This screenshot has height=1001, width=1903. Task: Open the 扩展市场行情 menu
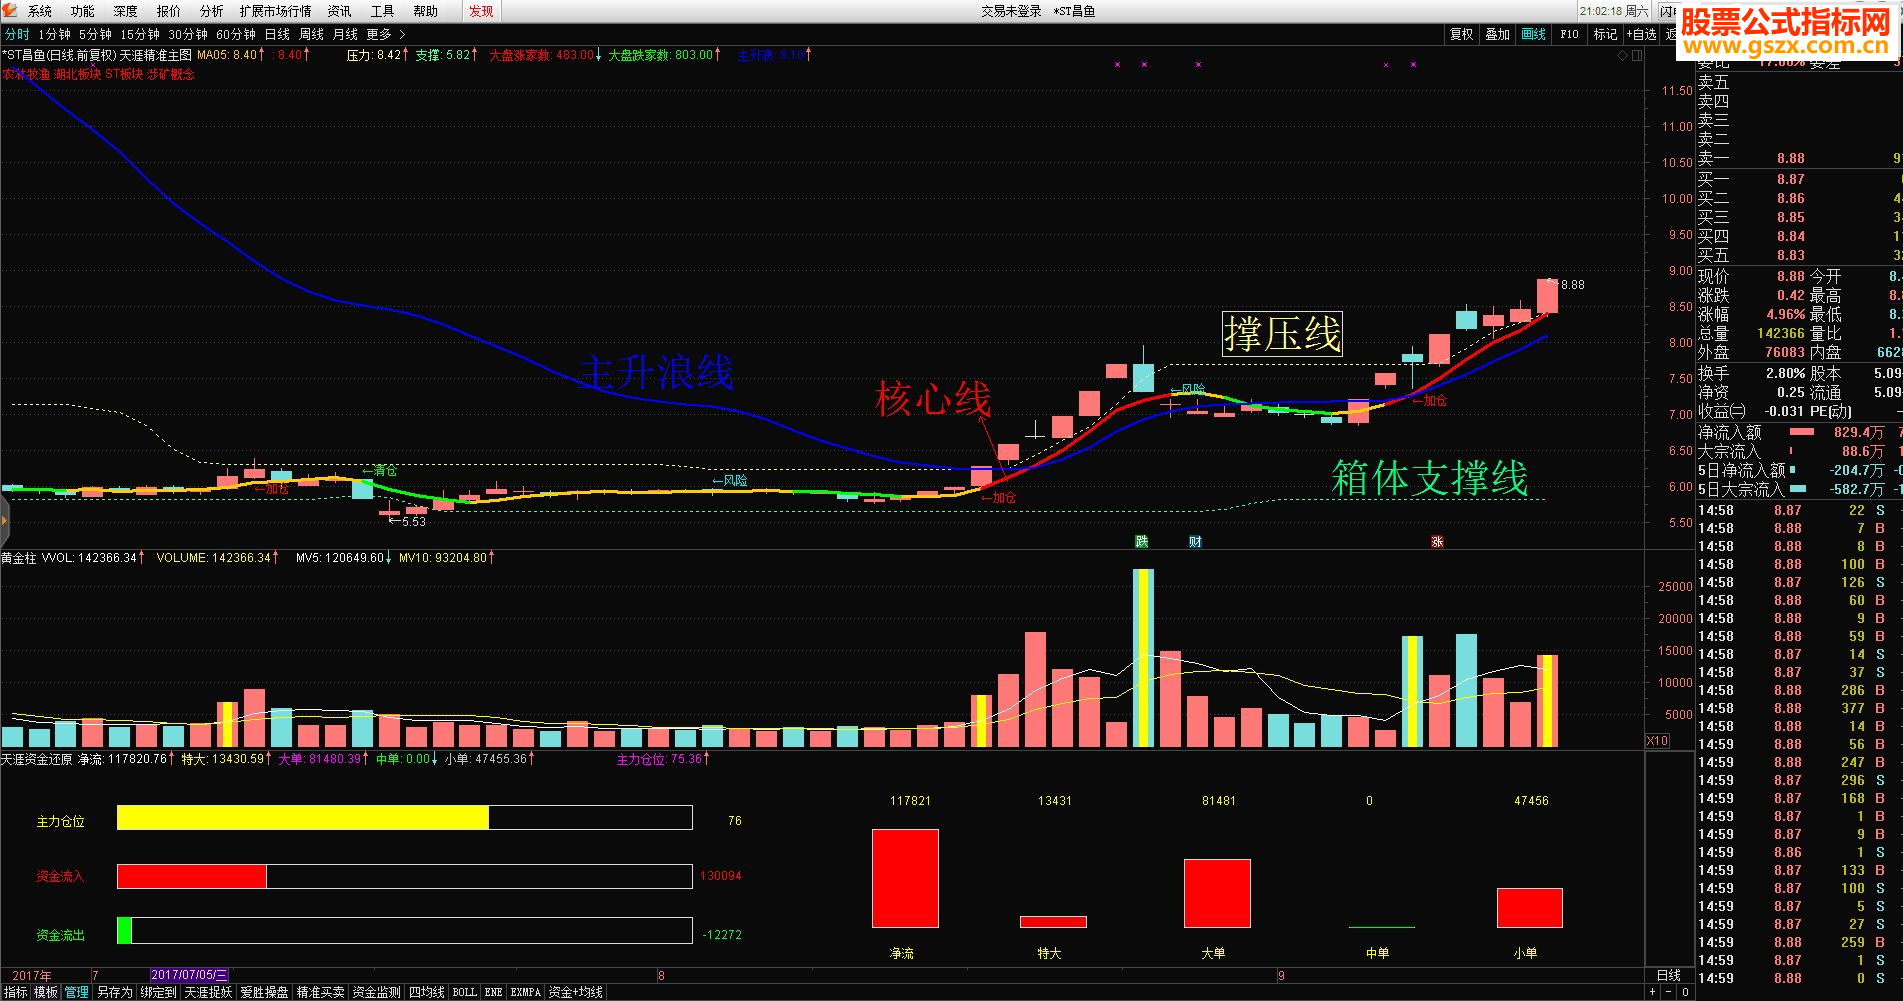point(276,11)
